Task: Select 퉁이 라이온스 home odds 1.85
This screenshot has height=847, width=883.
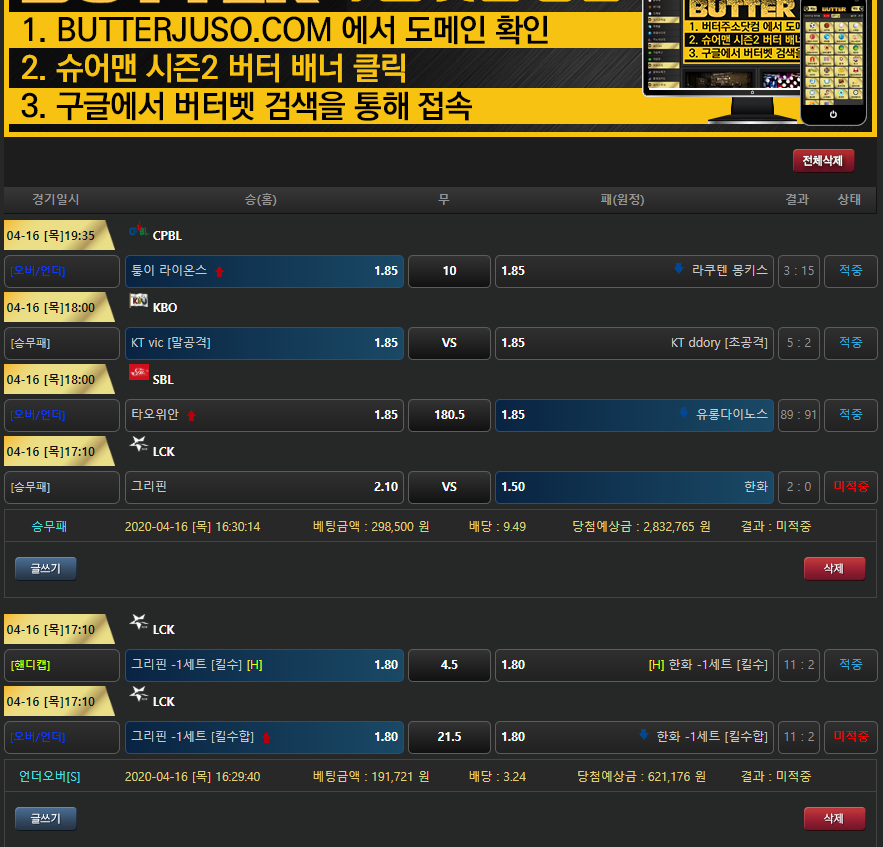Action: point(264,271)
